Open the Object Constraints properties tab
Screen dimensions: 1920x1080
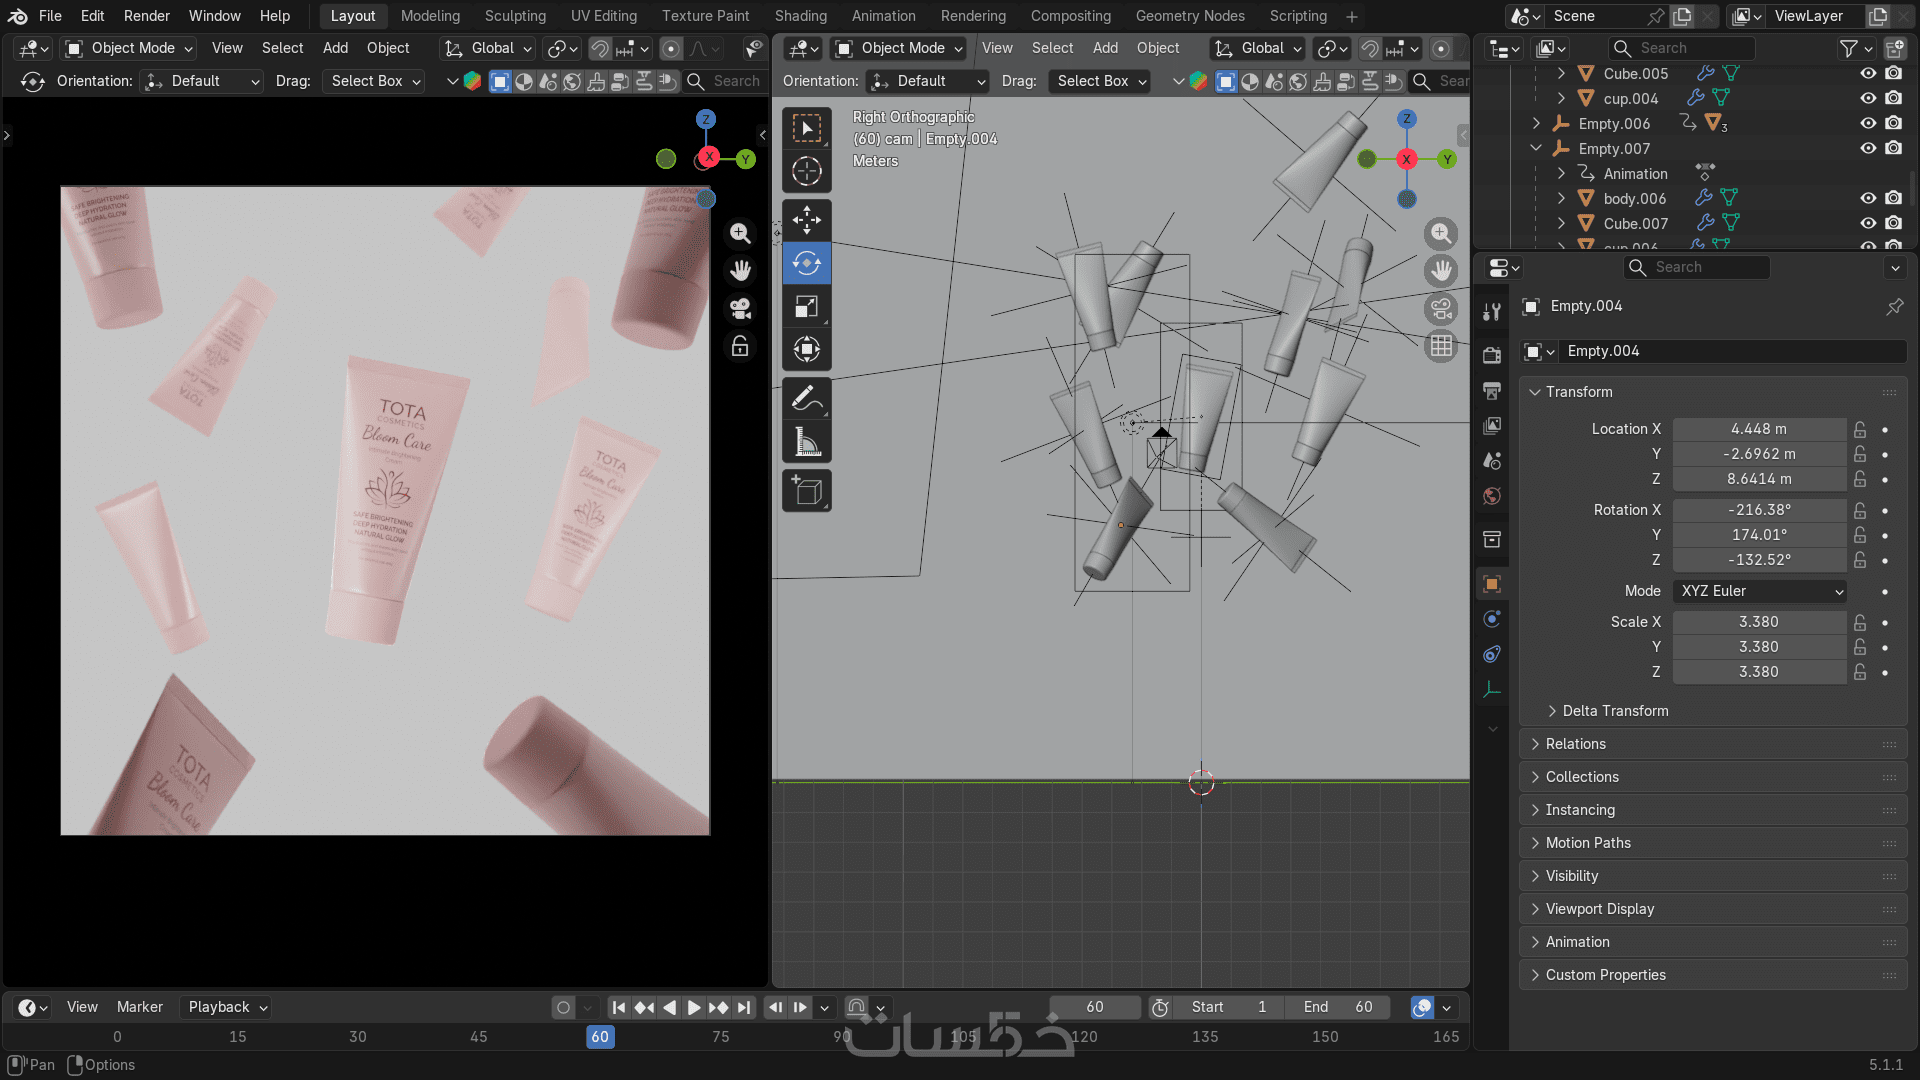click(1492, 654)
